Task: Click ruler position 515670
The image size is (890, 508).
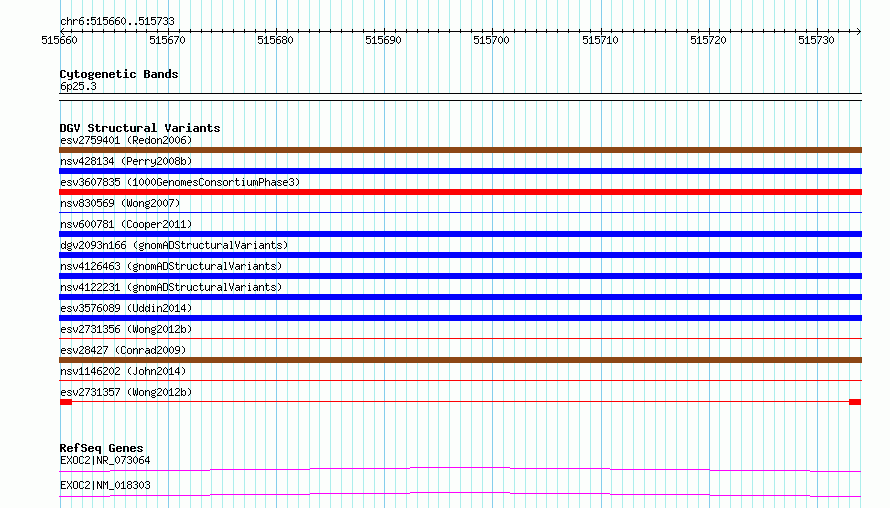Action: 167,40
